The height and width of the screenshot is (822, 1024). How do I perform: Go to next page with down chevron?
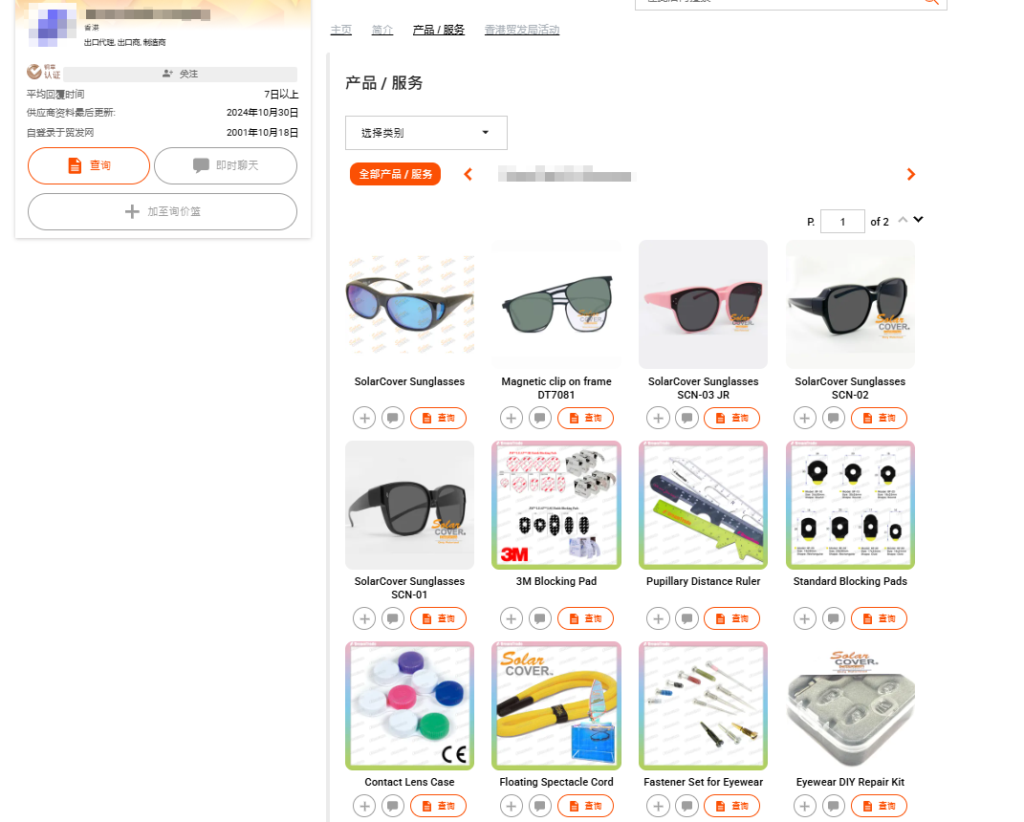919,220
